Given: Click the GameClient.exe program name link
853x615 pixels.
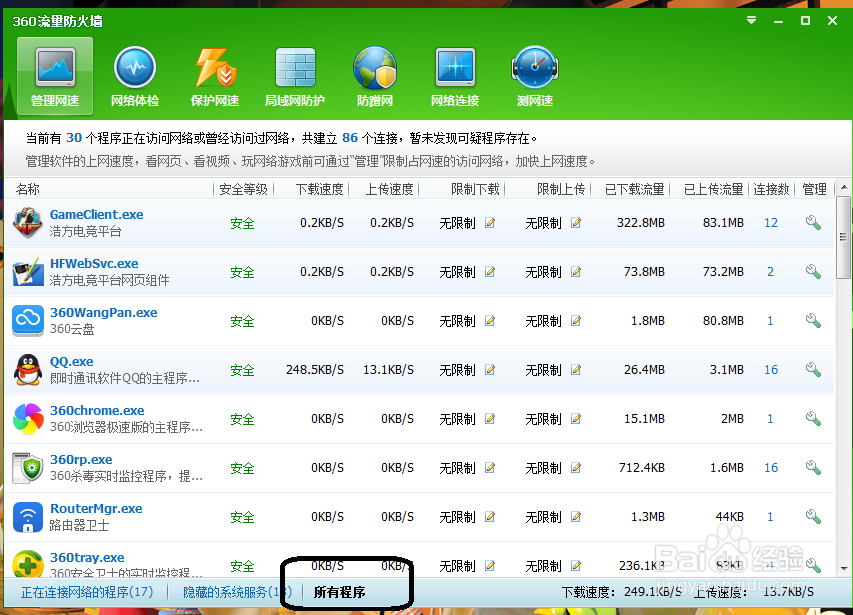Looking at the screenshot, I should tap(96, 214).
